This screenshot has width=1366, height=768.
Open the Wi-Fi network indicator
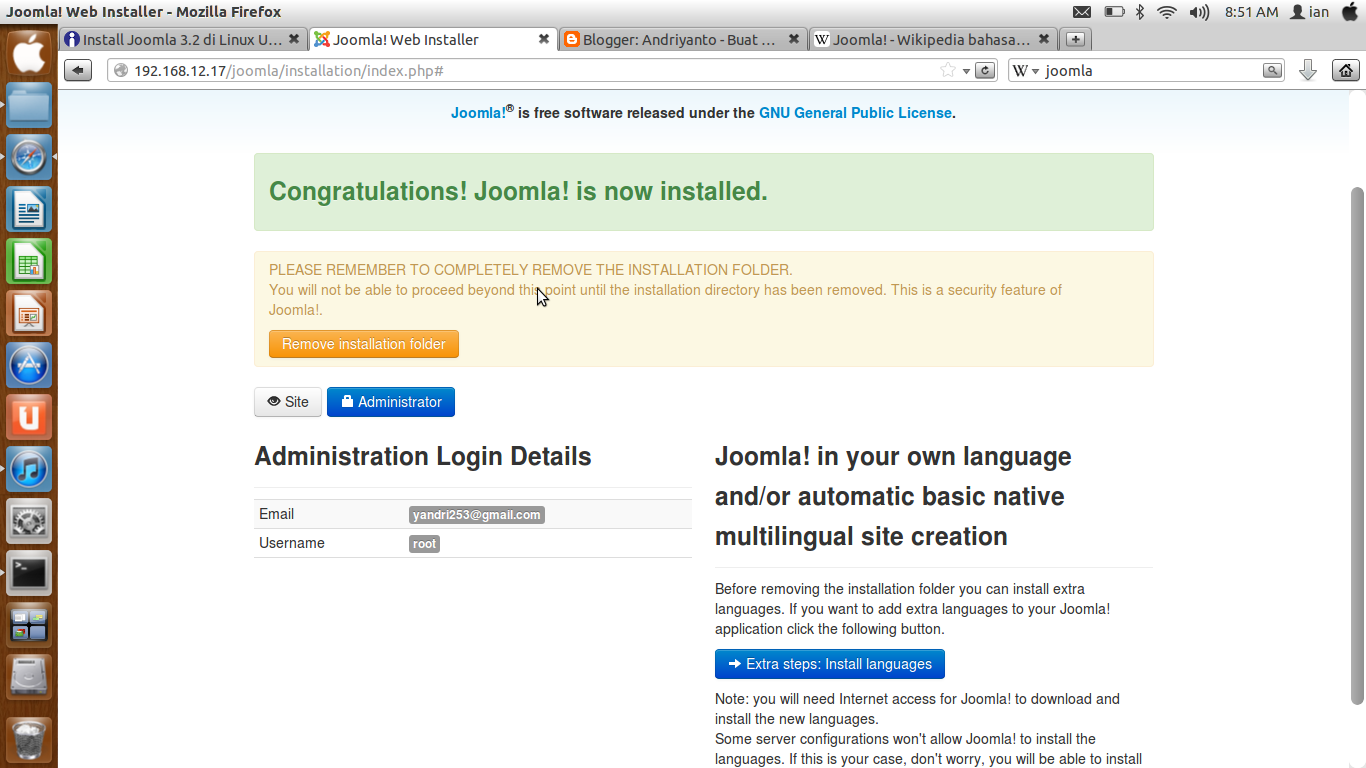point(1167,12)
